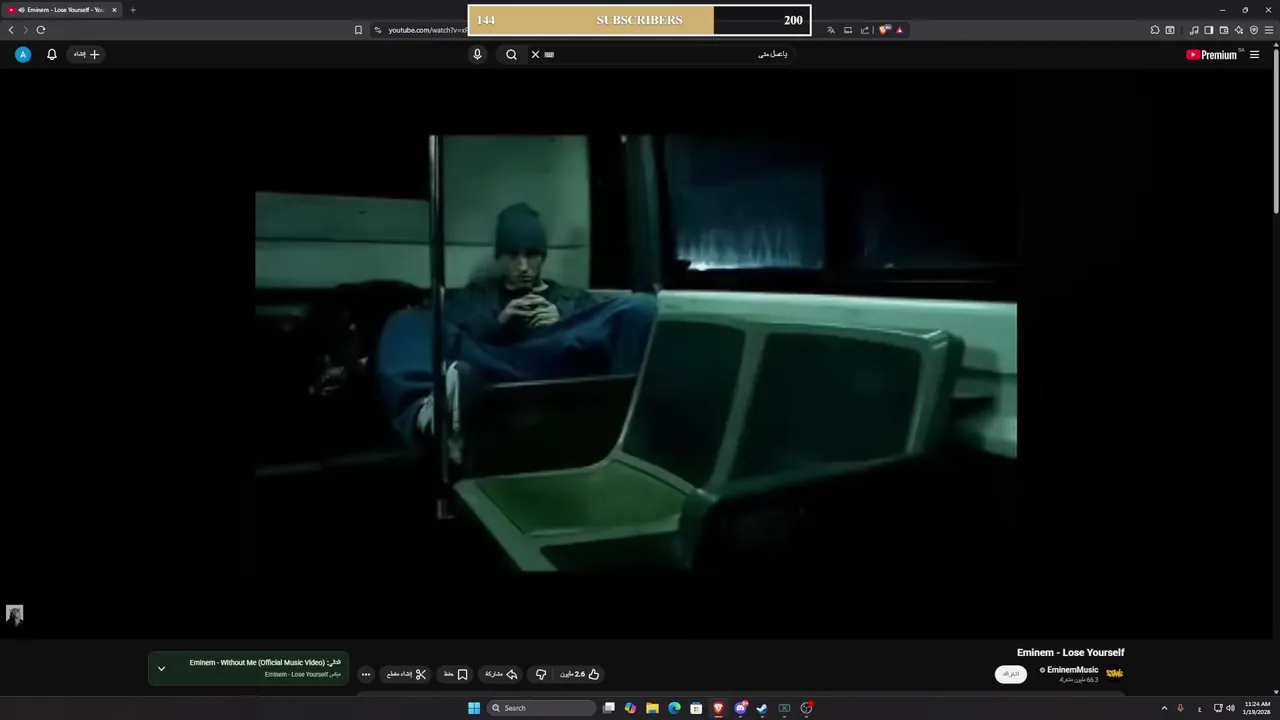Reload the current page

click(x=41, y=30)
